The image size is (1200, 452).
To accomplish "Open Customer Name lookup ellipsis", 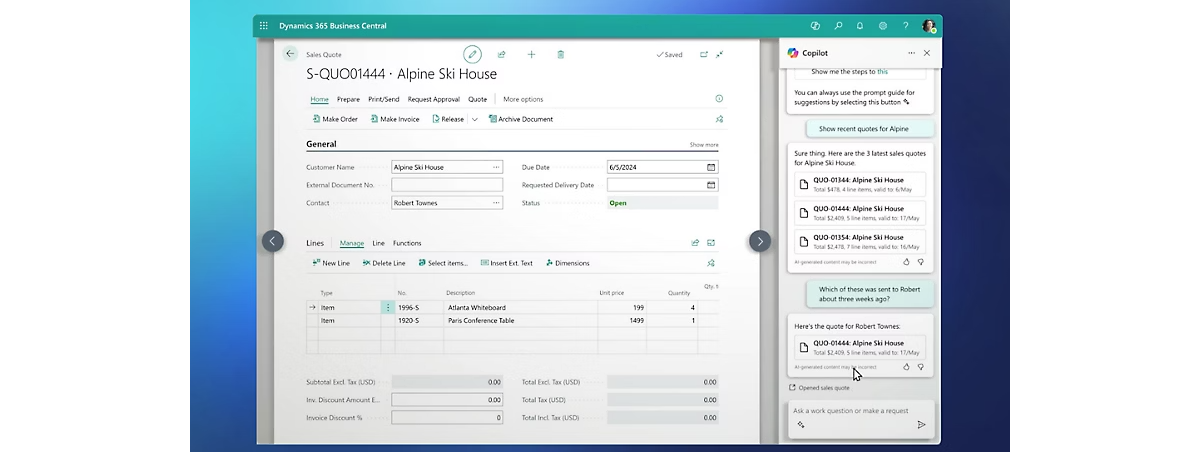I will 496,167.
